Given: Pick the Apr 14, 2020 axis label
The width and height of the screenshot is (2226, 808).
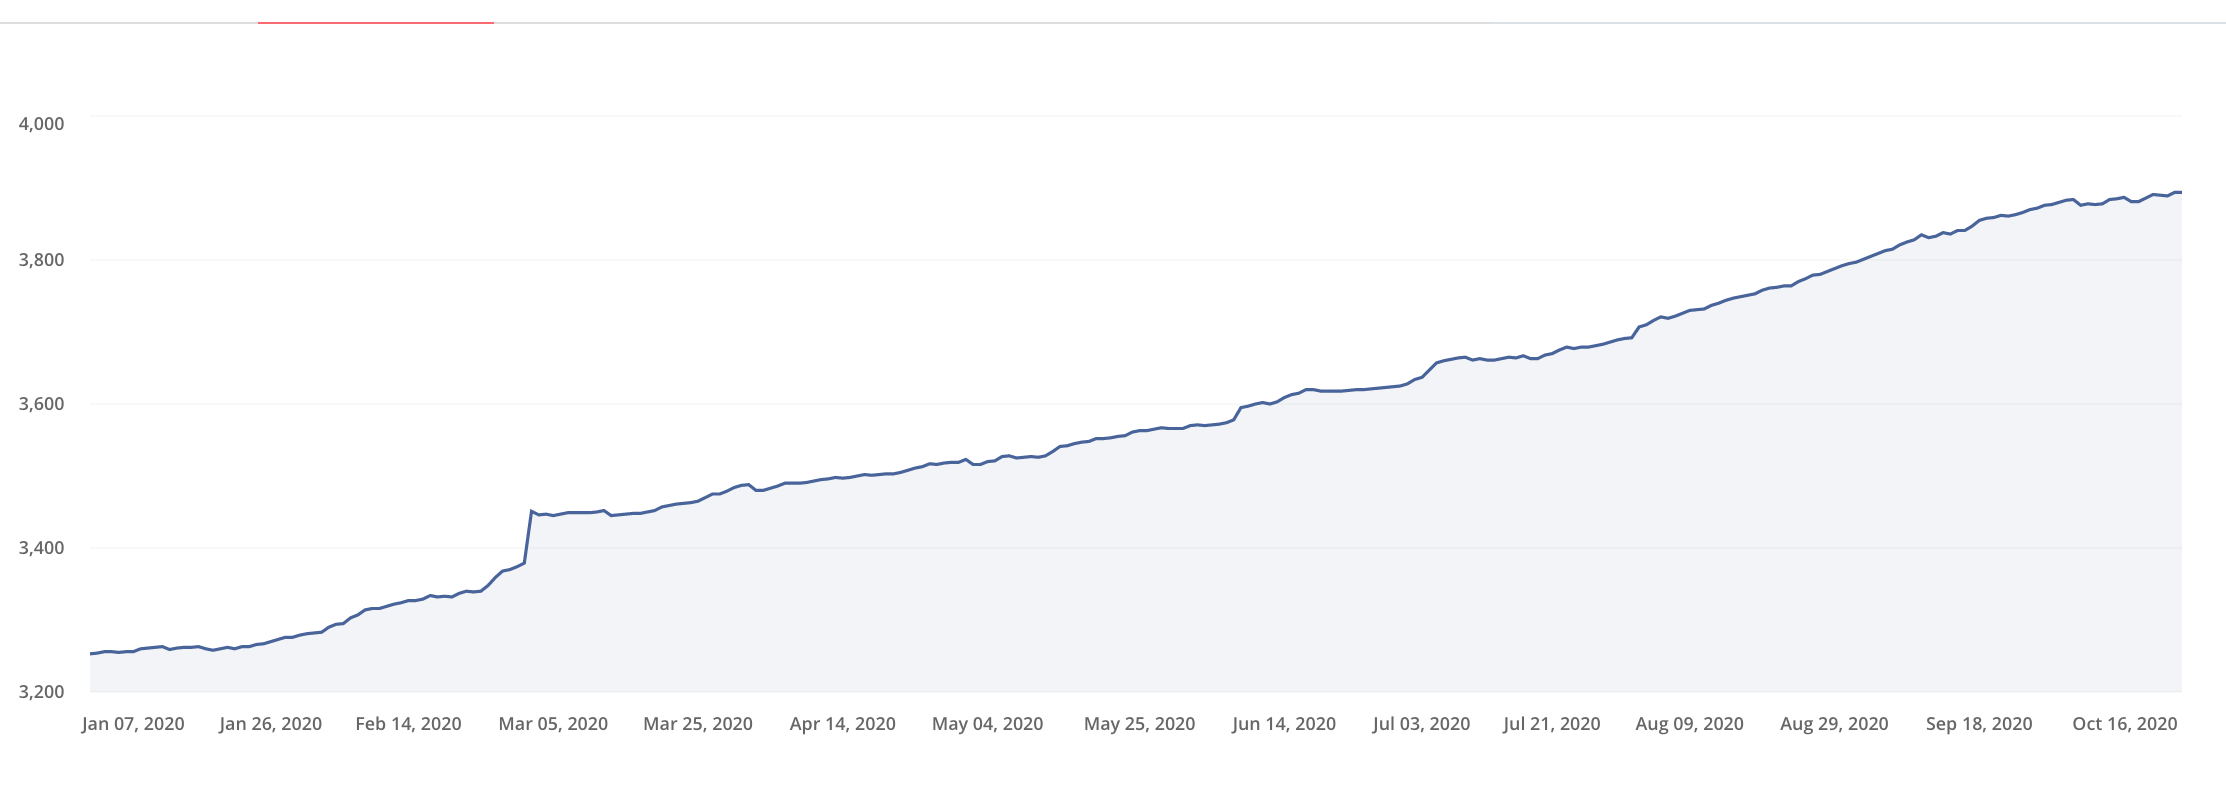Looking at the screenshot, I should 843,724.
